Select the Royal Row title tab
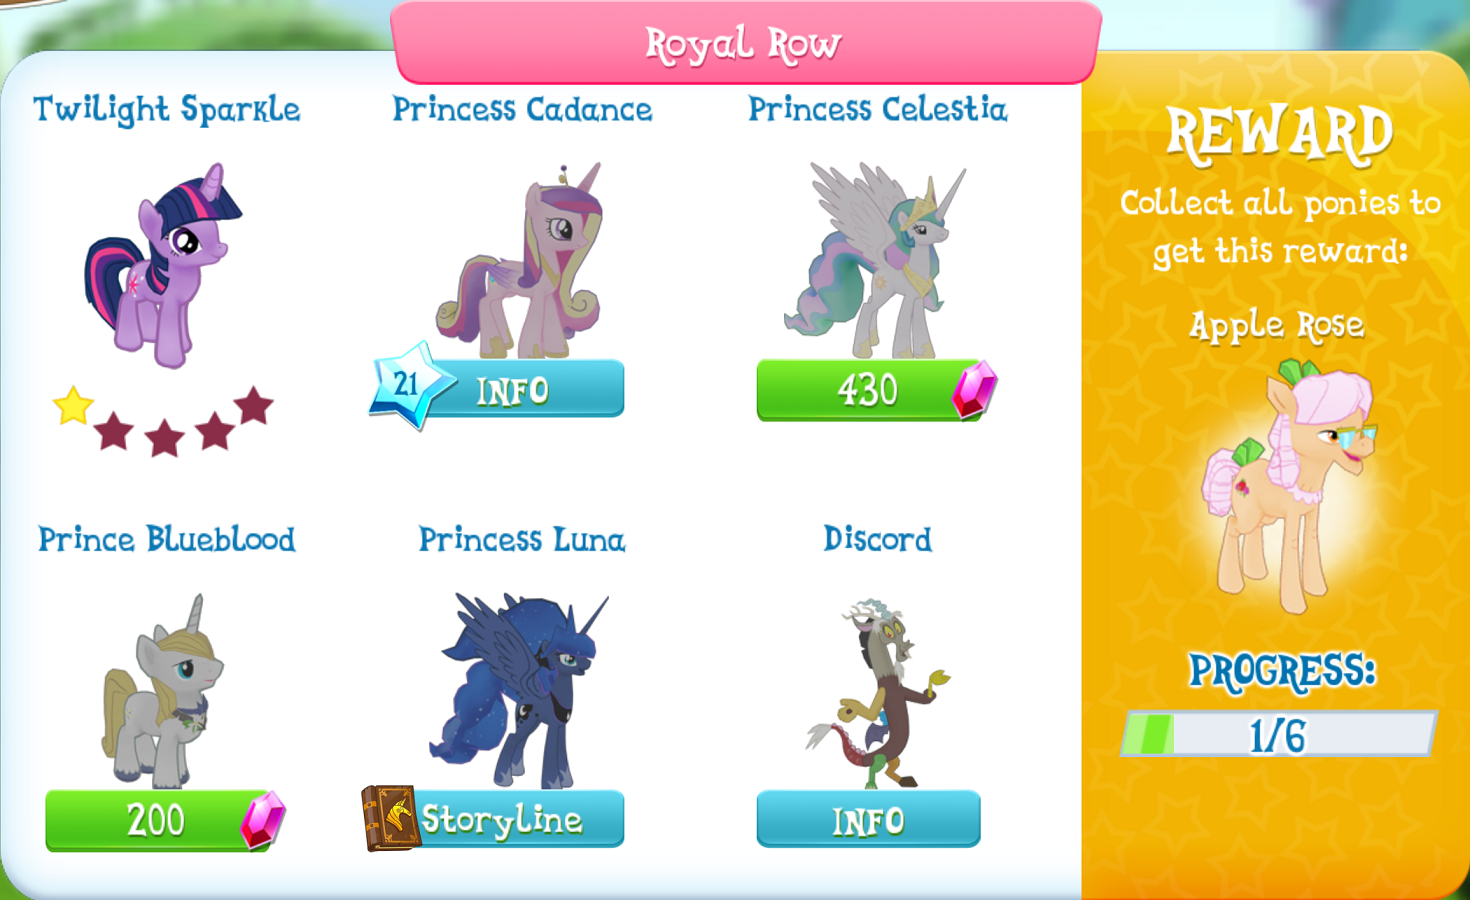This screenshot has width=1470, height=900. click(x=746, y=43)
